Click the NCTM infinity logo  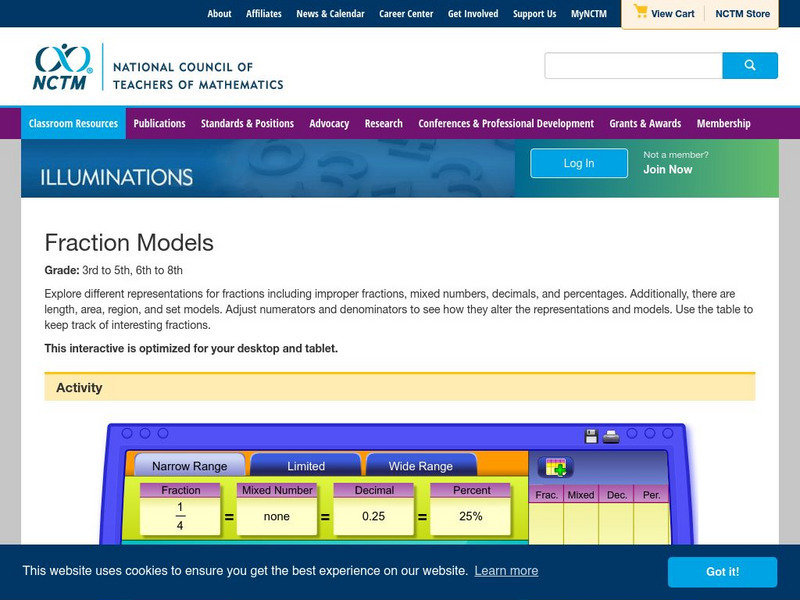tap(63, 67)
